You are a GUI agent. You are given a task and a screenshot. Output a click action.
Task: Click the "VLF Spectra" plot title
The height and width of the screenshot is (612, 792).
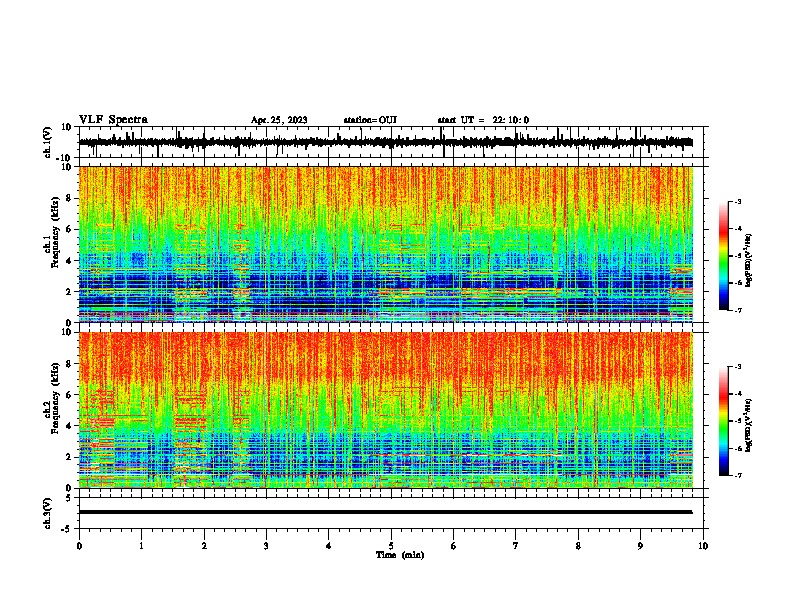pyautogui.click(x=113, y=119)
